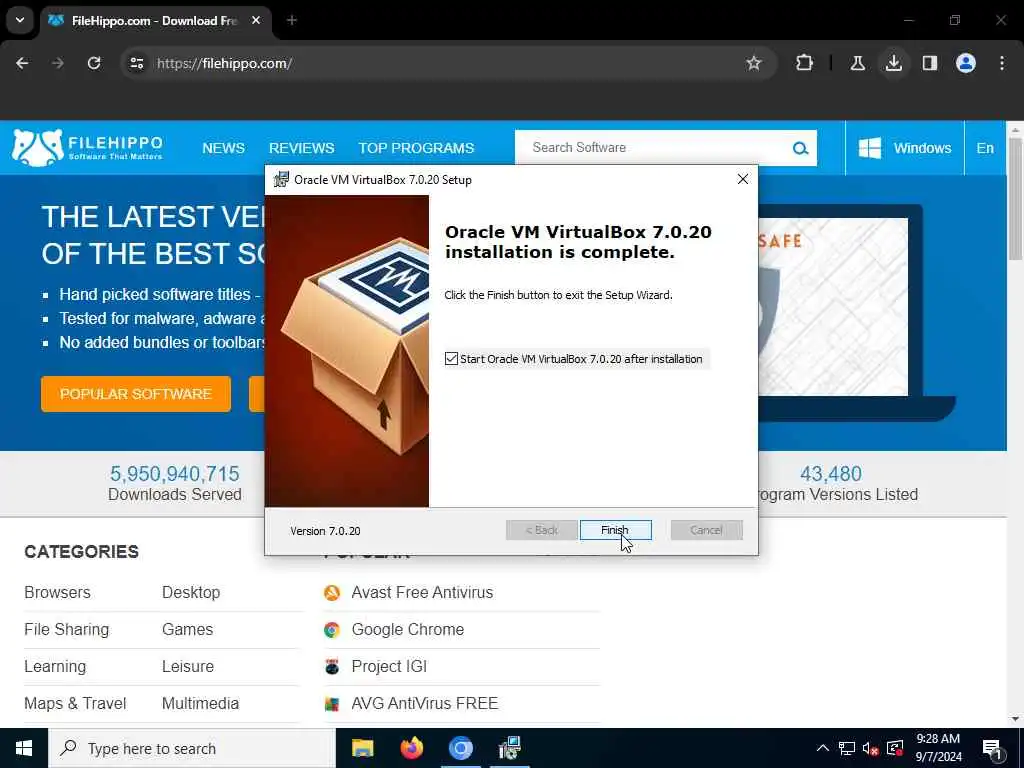Click the AVG AntiVirus icon

point(332,704)
